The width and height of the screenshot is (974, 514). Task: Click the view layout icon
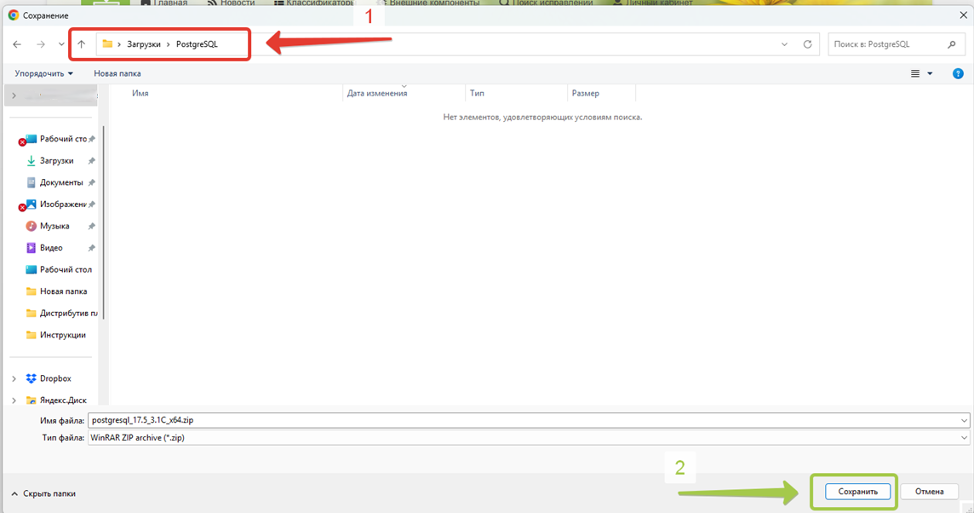click(x=915, y=73)
